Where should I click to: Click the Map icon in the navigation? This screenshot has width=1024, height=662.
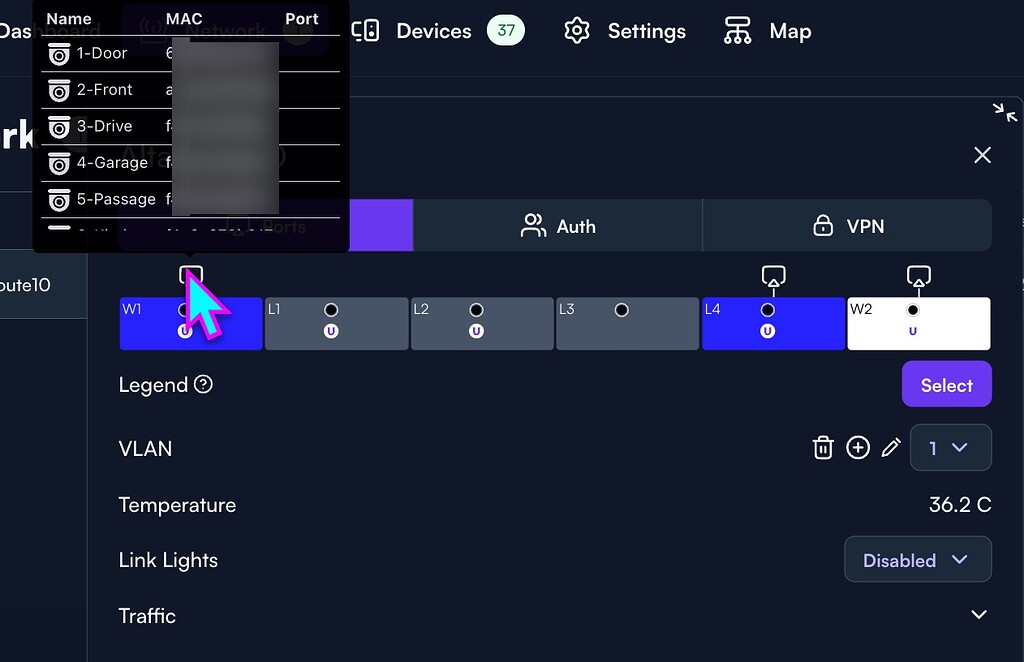[x=737, y=30]
